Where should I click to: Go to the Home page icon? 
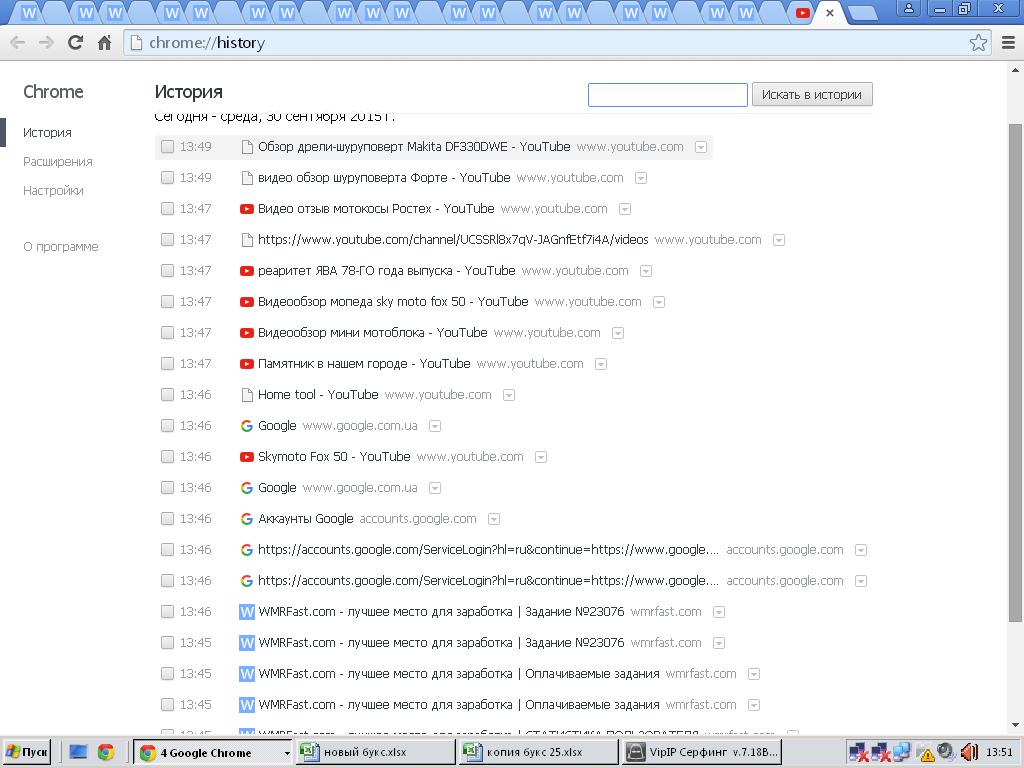(104, 43)
